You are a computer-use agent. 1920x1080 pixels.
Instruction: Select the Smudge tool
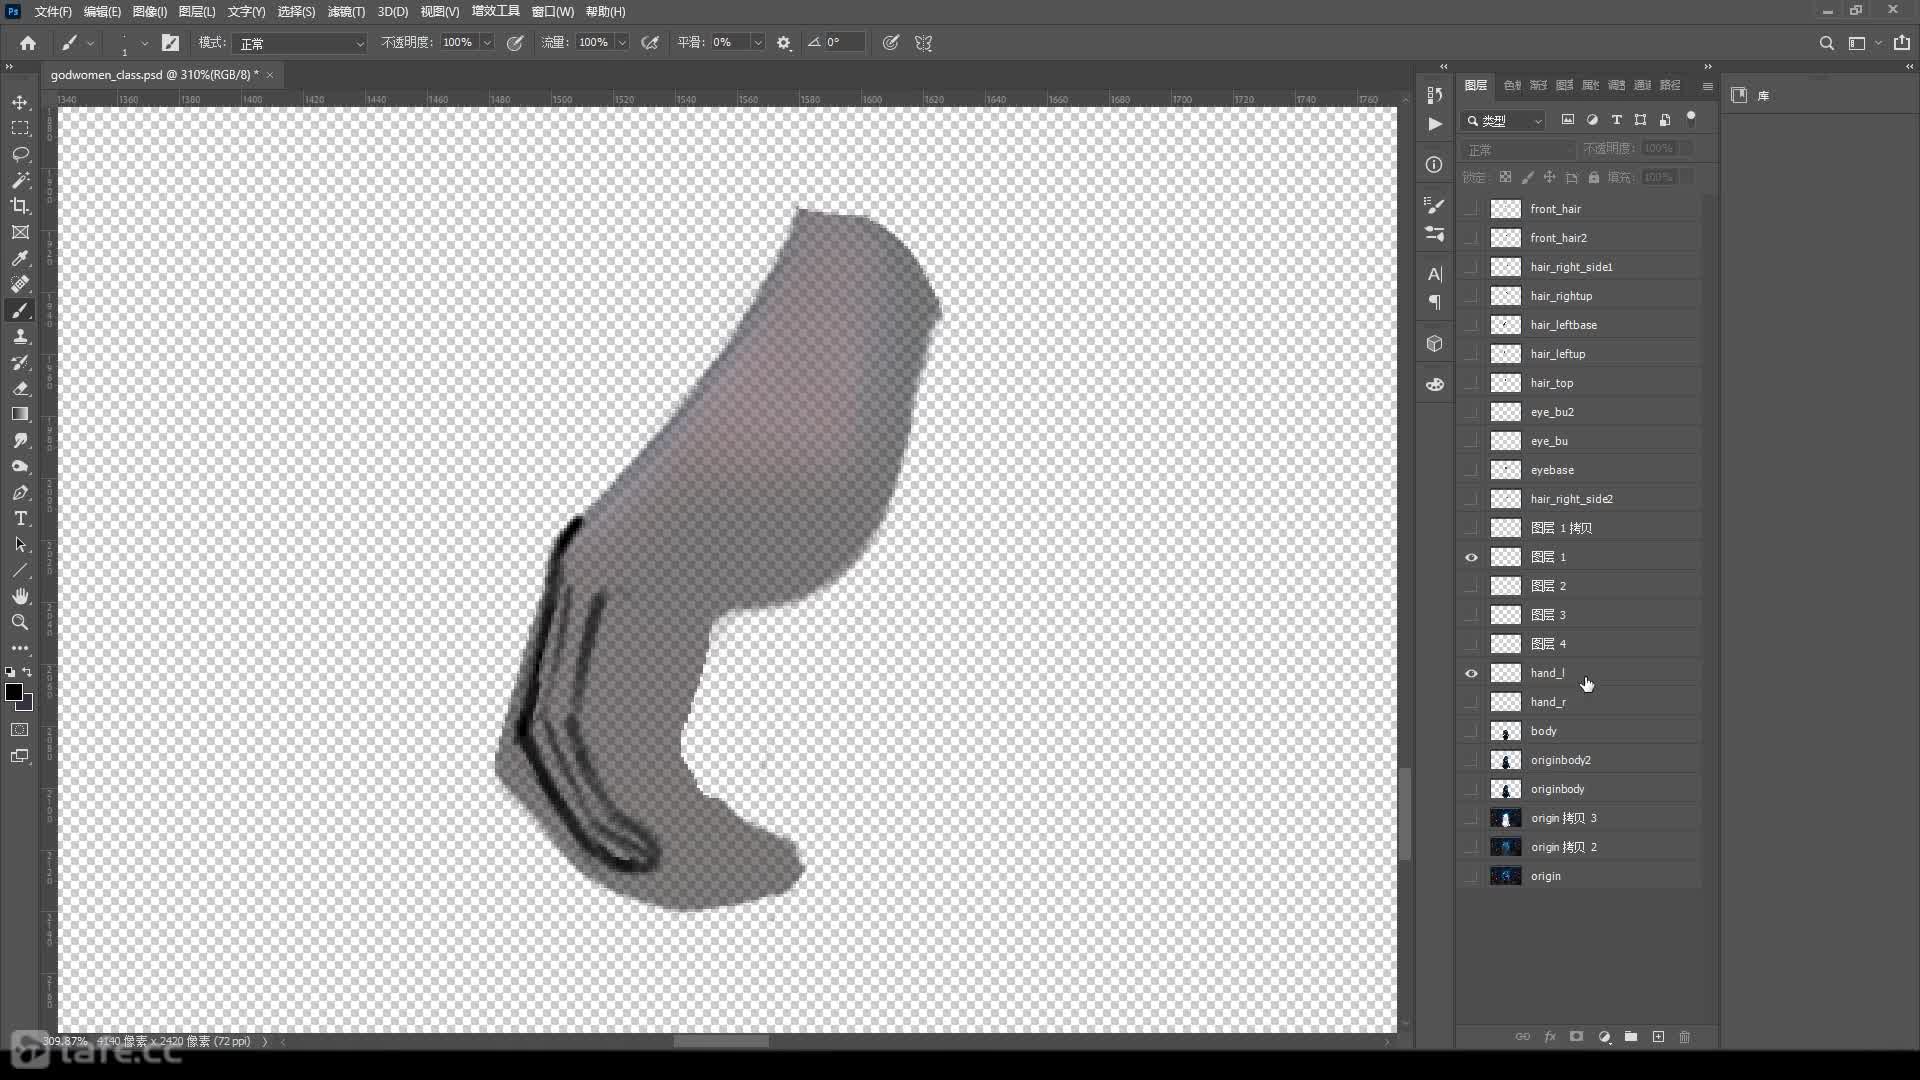[20, 440]
